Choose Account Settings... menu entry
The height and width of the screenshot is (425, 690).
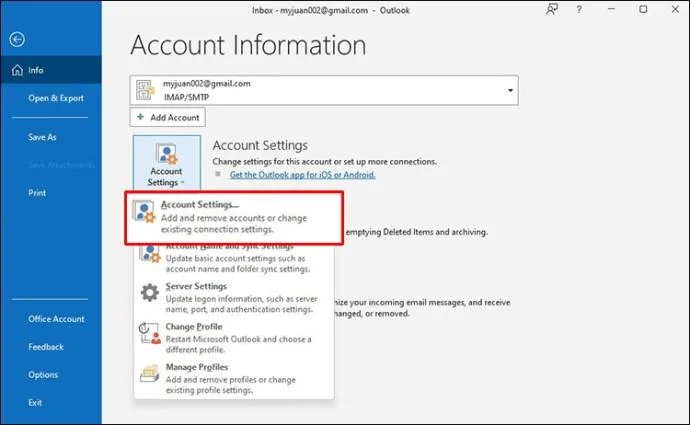tap(234, 217)
